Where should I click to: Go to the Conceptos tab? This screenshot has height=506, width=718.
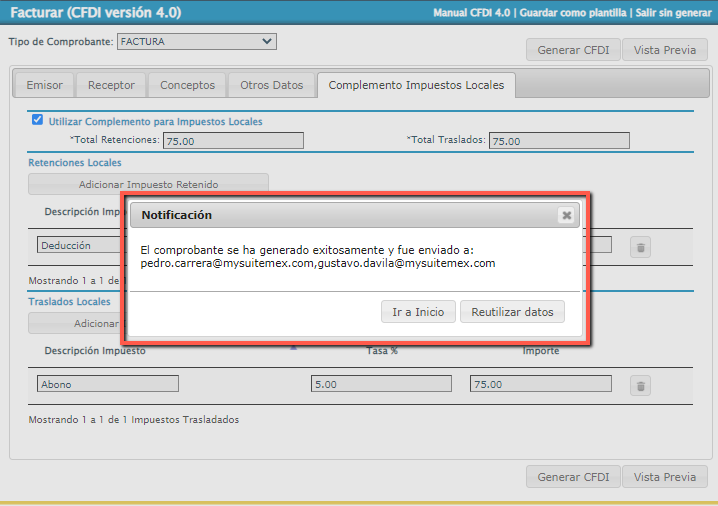187,85
